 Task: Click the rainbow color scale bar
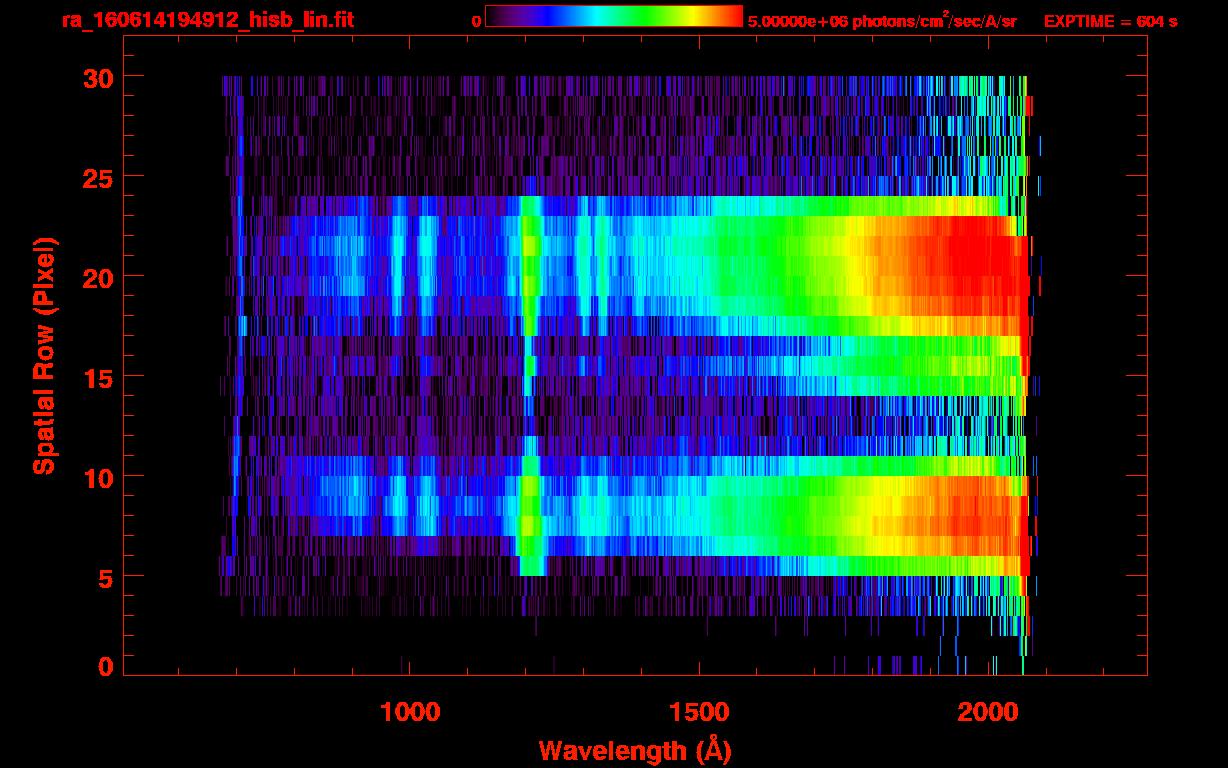tap(613, 17)
